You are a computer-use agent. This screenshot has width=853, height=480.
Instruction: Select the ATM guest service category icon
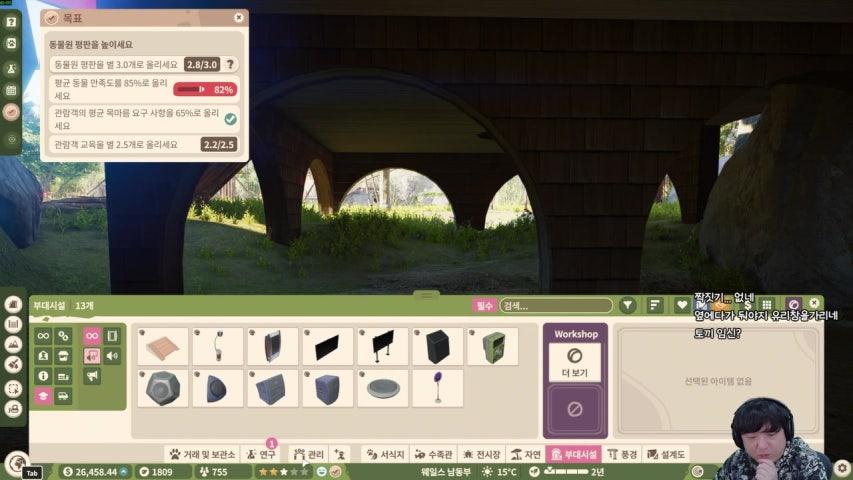click(43, 356)
